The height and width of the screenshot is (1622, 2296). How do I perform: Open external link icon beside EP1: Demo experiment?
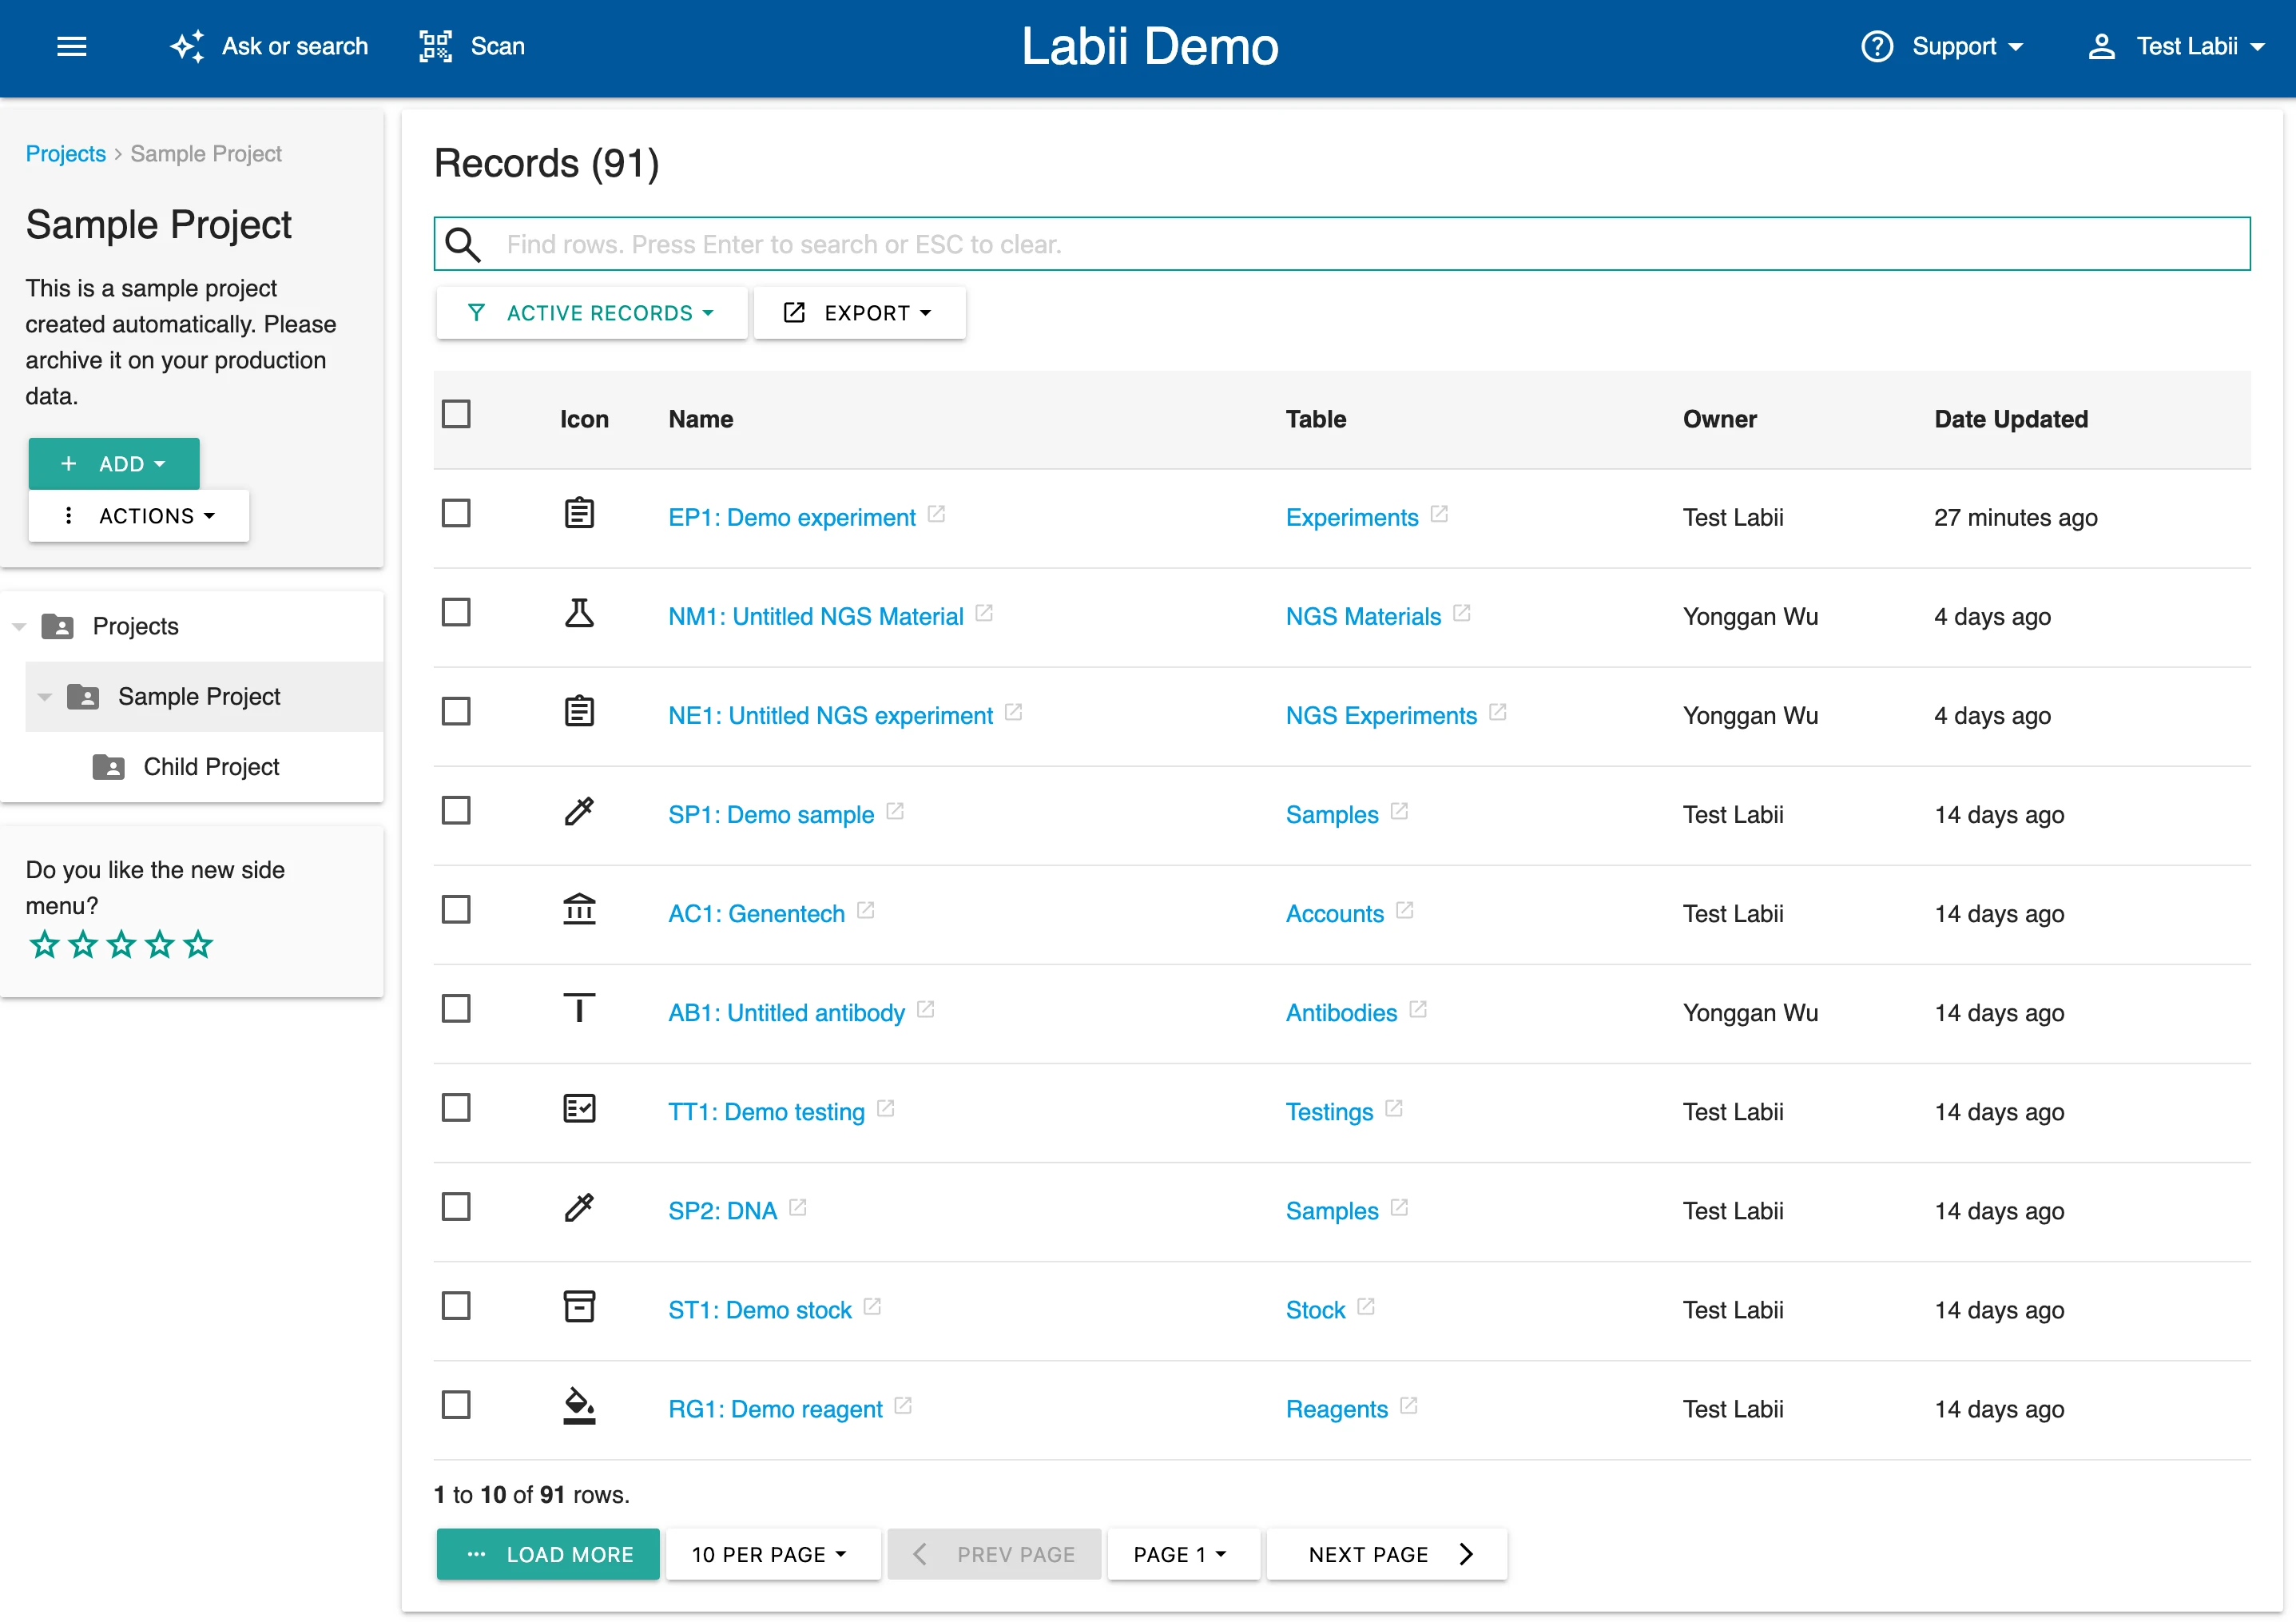pos(936,514)
